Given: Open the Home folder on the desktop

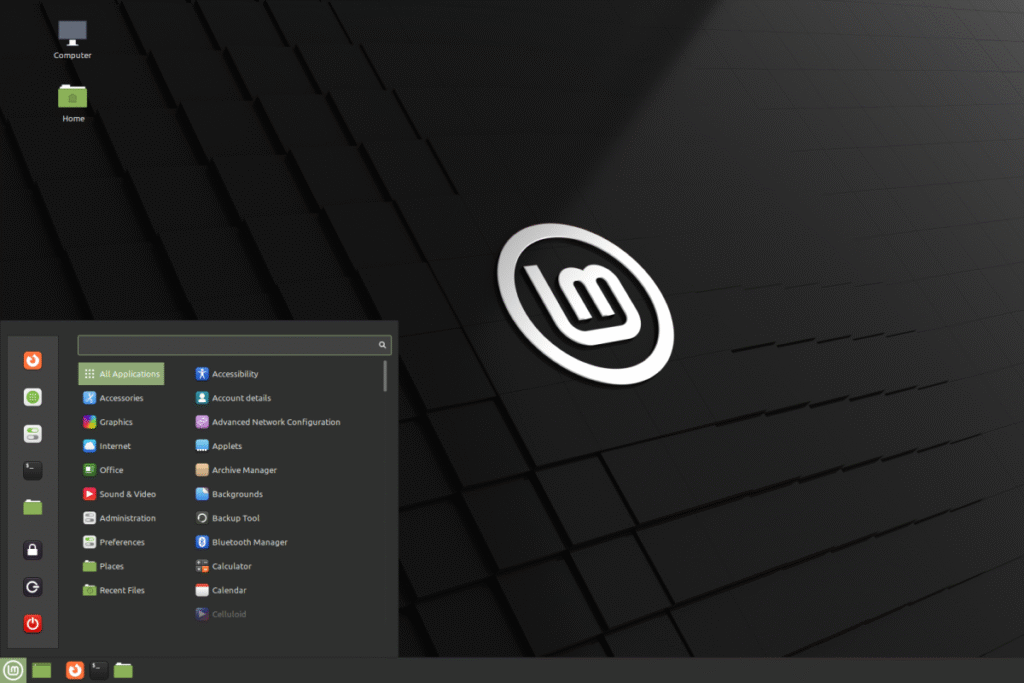Looking at the screenshot, I should [72, 103].
